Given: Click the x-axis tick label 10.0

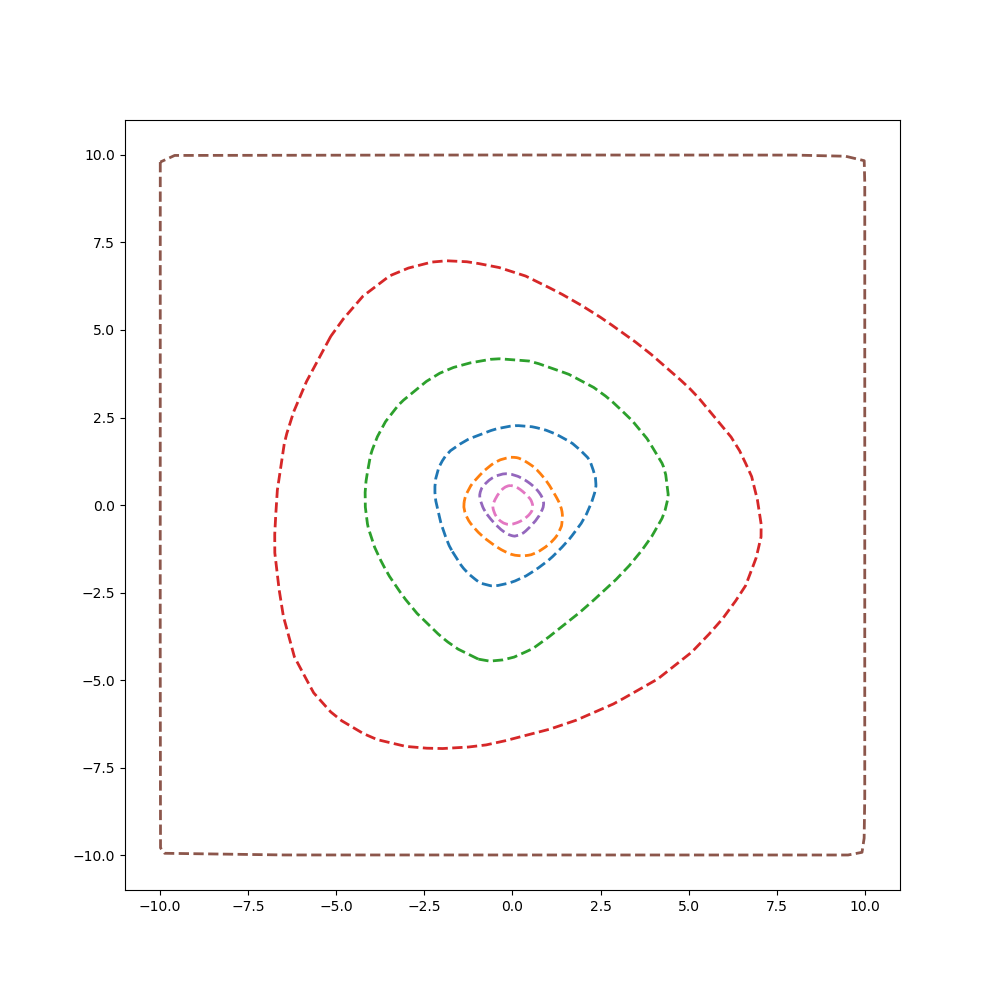Looking at the screenshot, I should coord(865,906).
